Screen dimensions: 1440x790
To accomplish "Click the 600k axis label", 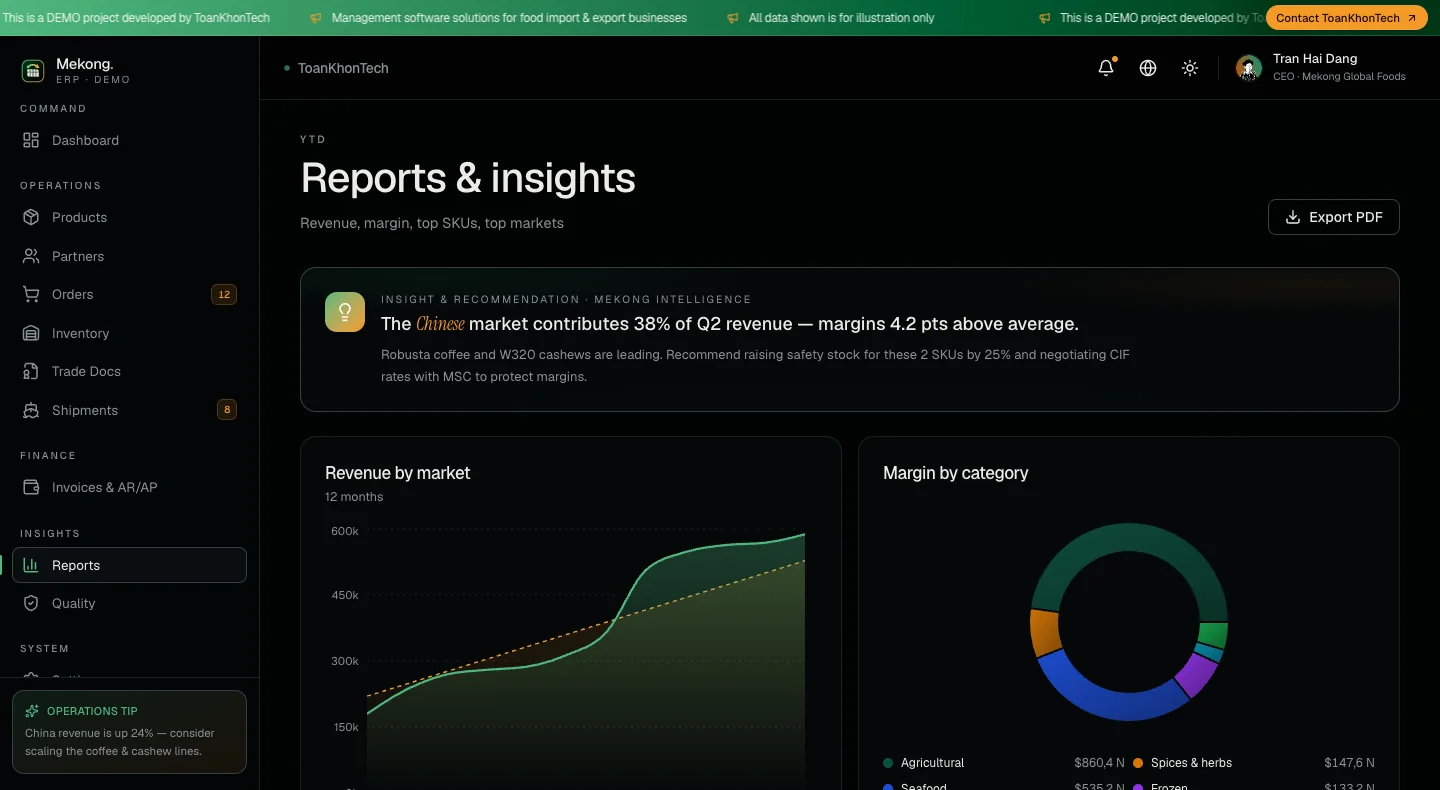I will click(345, 531).
